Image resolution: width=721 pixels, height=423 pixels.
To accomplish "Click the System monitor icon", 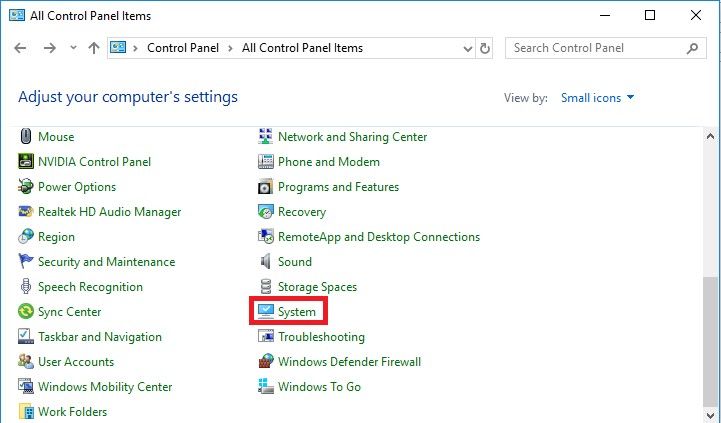I will pos(266,312).
